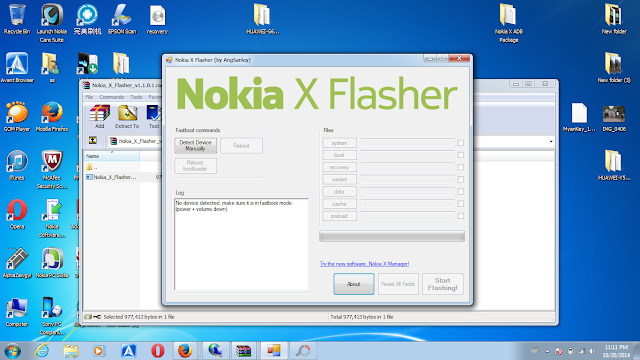The height and width of the screenshot is (360, 640).
Task: Launch Nokia PC Suite desktop shortcut
Action: click(52, 263)
